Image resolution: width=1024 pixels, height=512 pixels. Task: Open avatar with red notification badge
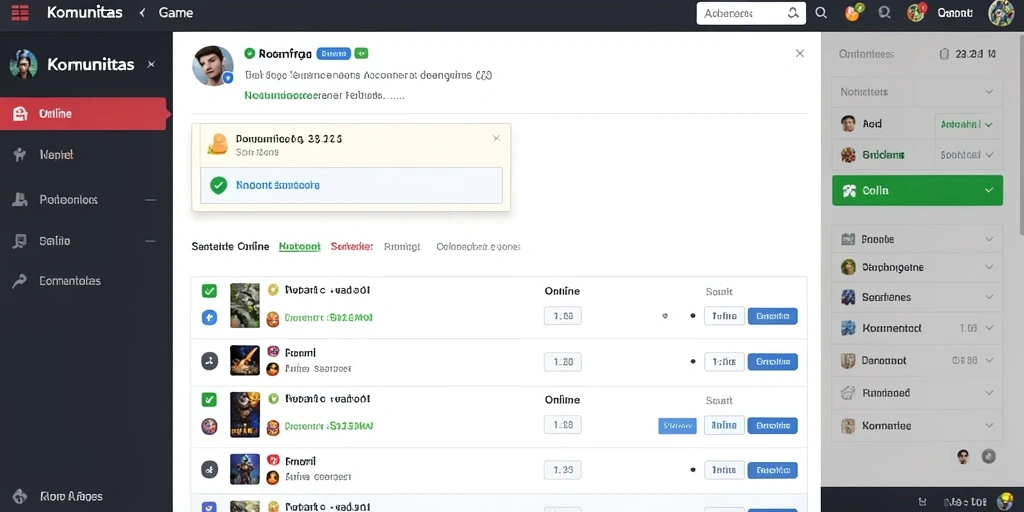tap(917, 12)
